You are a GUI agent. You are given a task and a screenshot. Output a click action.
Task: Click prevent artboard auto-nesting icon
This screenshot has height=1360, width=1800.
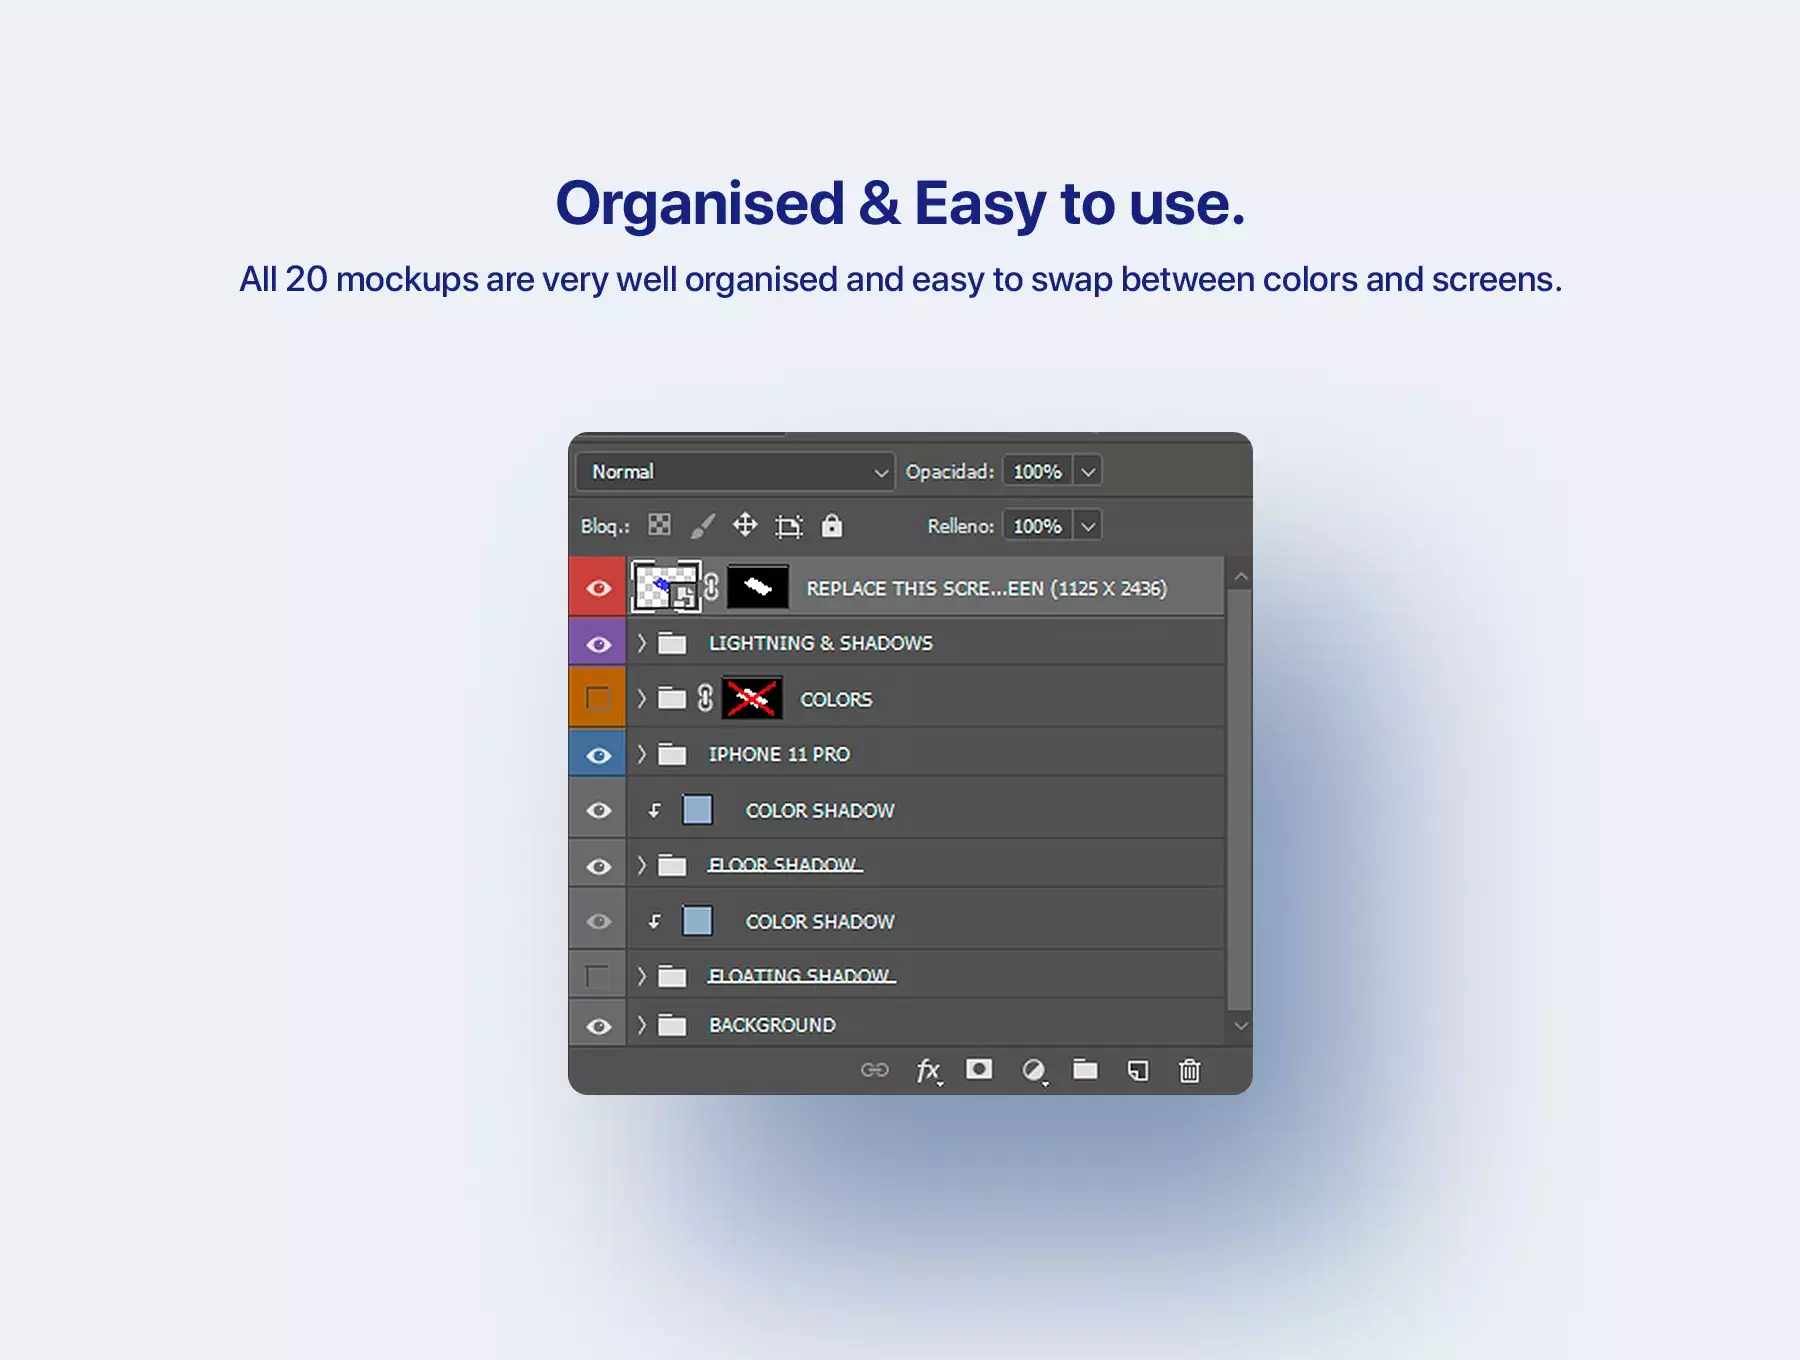tap(789, 526)
